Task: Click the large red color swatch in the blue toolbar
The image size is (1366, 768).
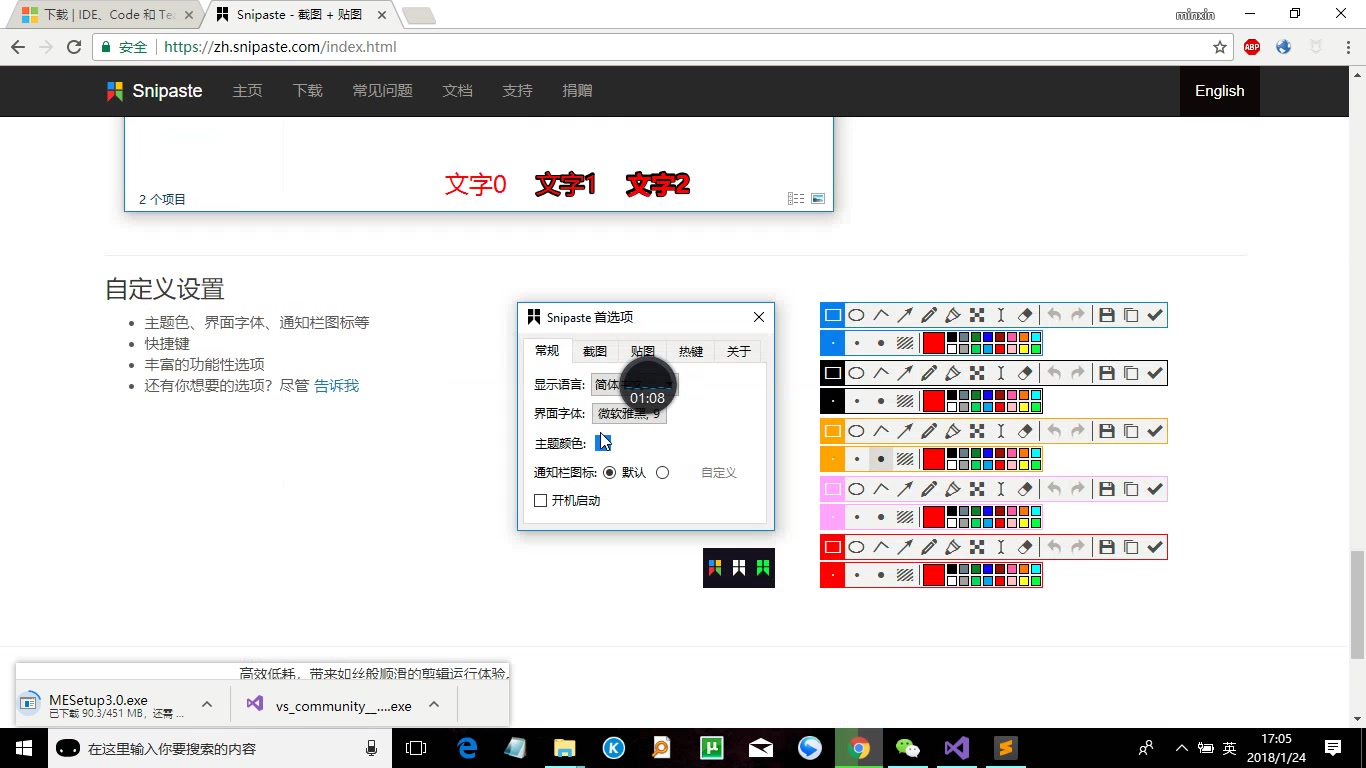Action: [933, 343]
